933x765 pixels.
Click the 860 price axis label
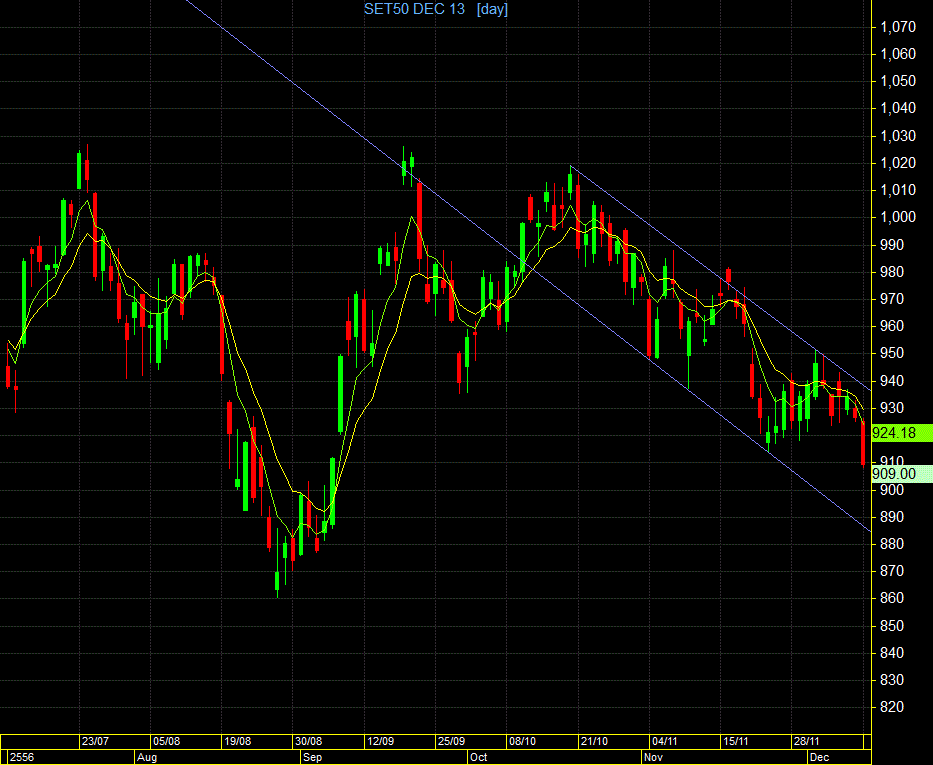892,598
